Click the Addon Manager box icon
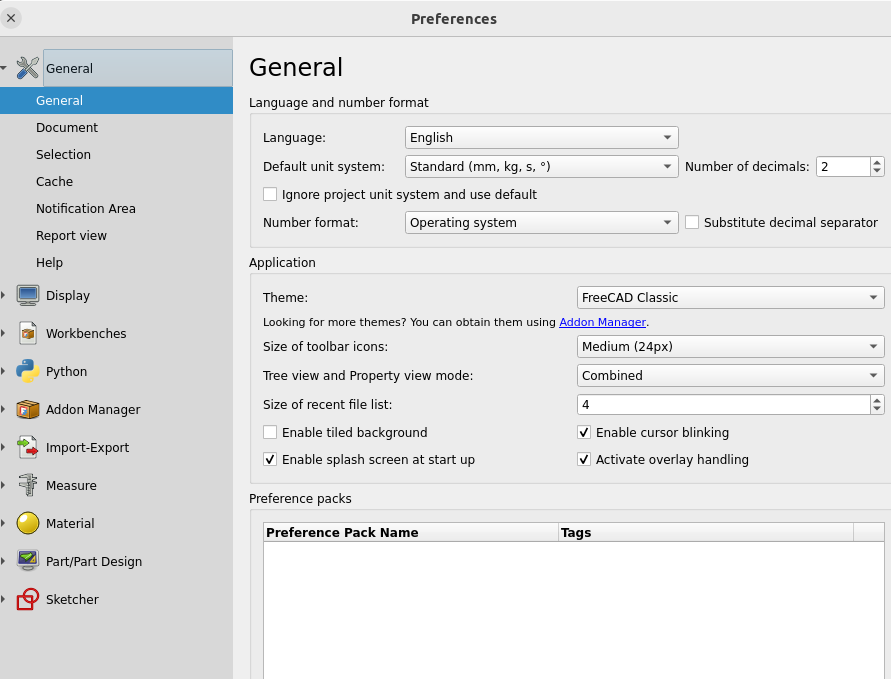The image size is (891, 679). click(28, 409)
